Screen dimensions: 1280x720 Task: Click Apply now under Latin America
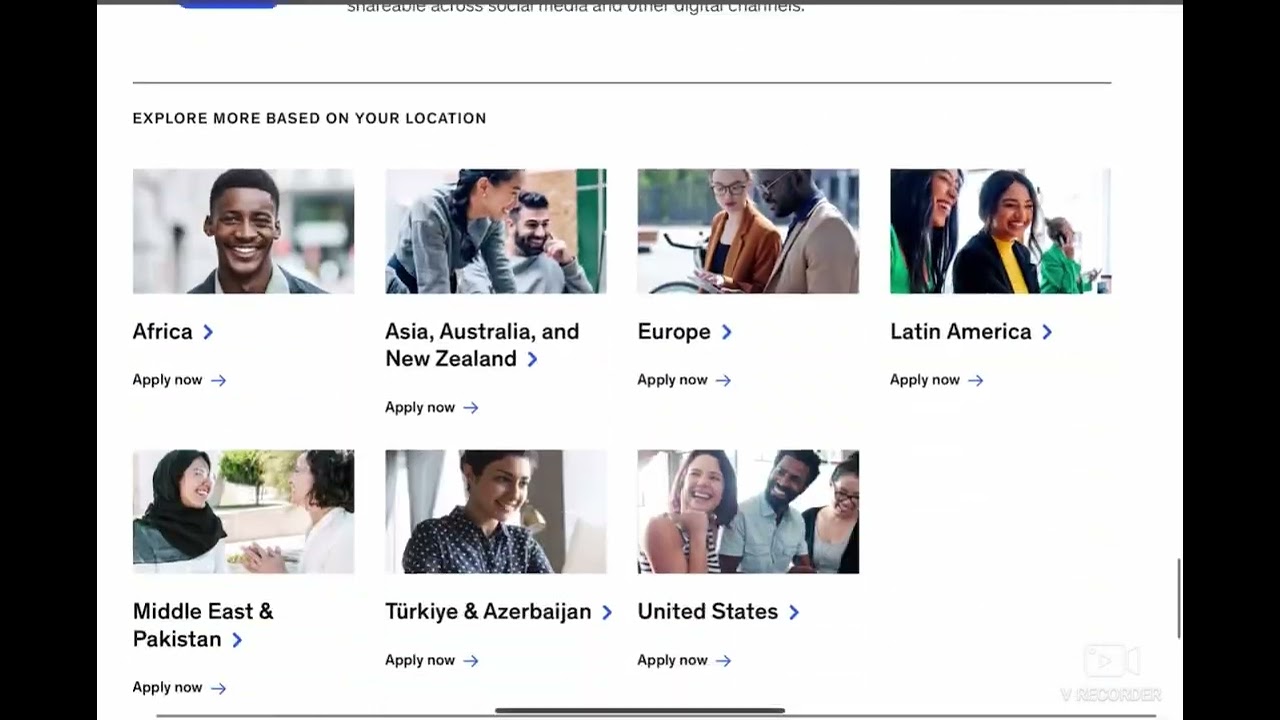[x=925, y=380]
